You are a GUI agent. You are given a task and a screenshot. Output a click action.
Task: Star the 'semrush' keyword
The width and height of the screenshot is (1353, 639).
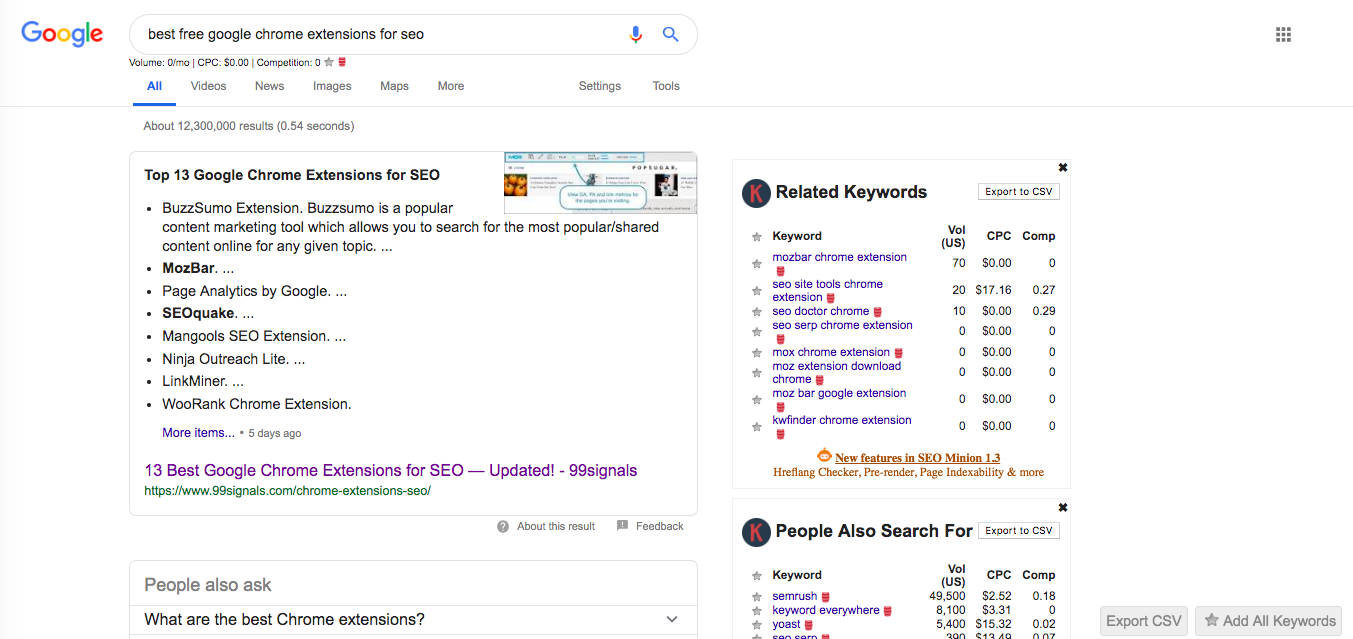click(757, 597)
